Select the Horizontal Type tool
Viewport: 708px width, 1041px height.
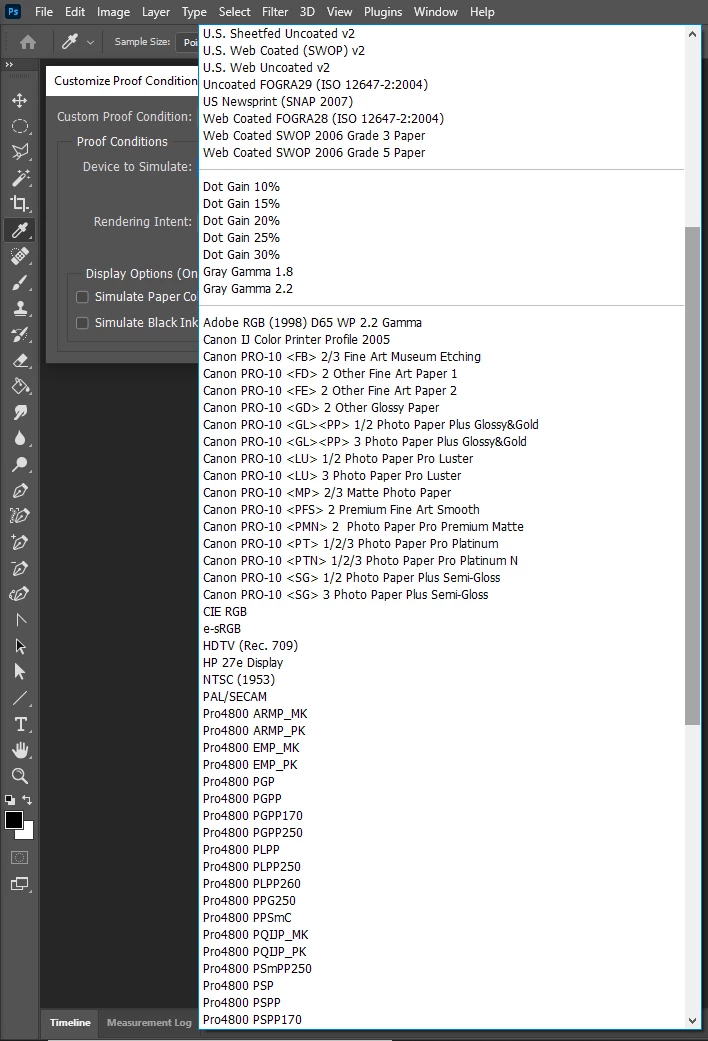[x=20, y=724]
